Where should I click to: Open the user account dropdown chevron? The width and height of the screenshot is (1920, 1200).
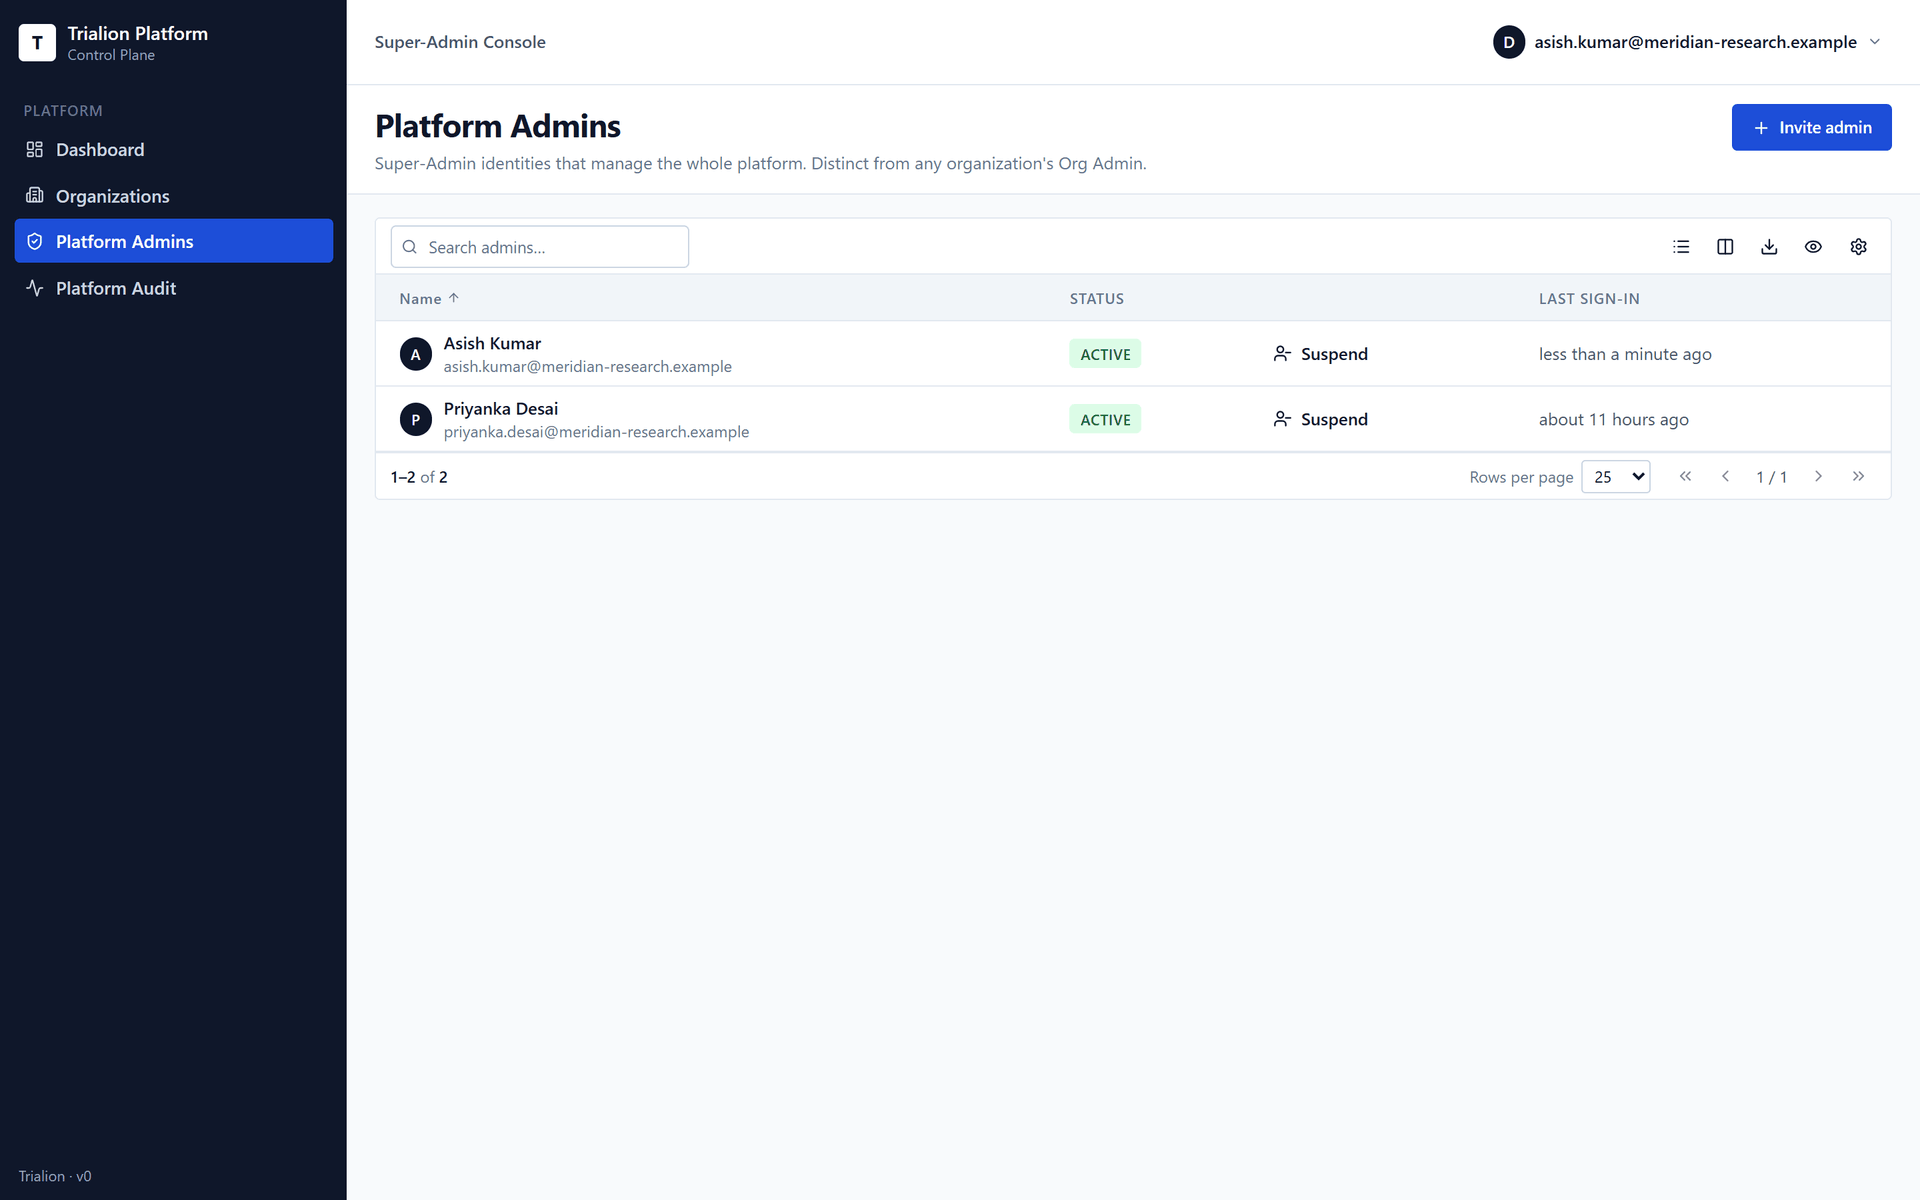point(1875,42)
